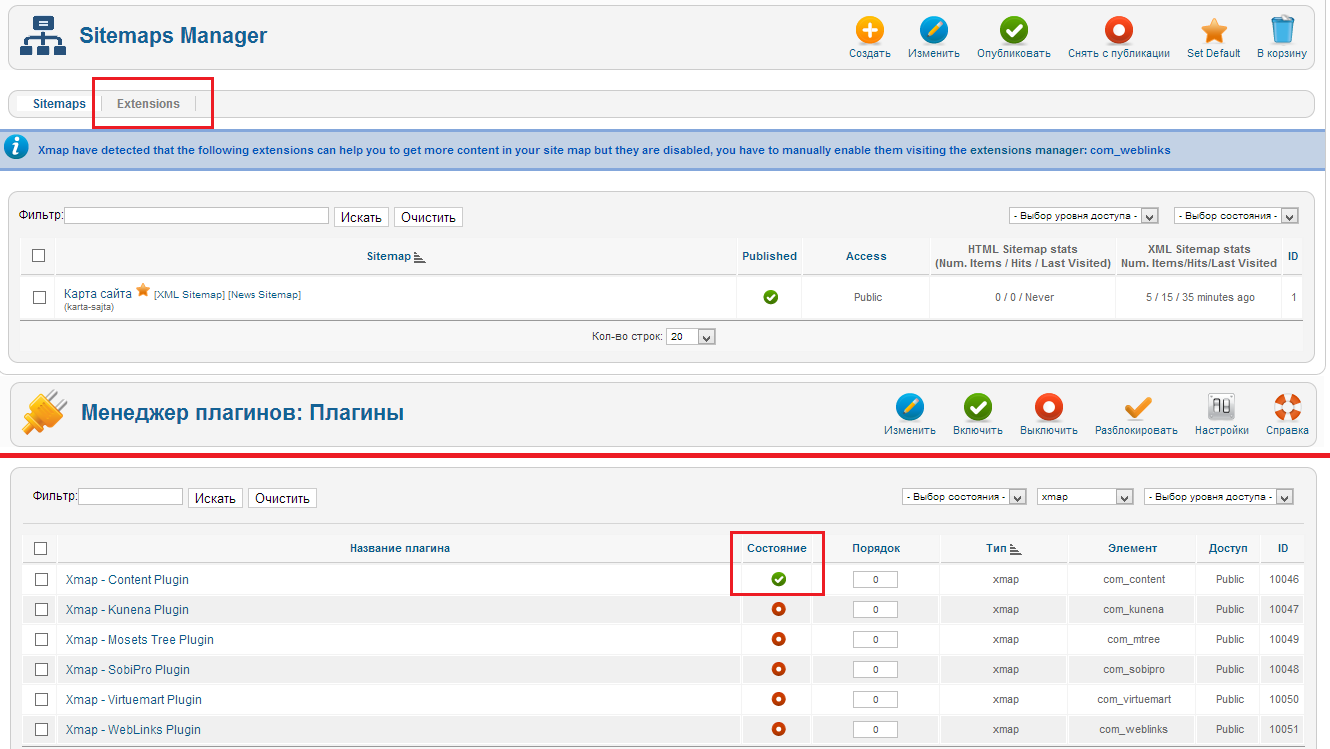Click the В корзину trash icon
Image resolution: width=1330 pixels, height=749 pixels.
point(1282,30)
